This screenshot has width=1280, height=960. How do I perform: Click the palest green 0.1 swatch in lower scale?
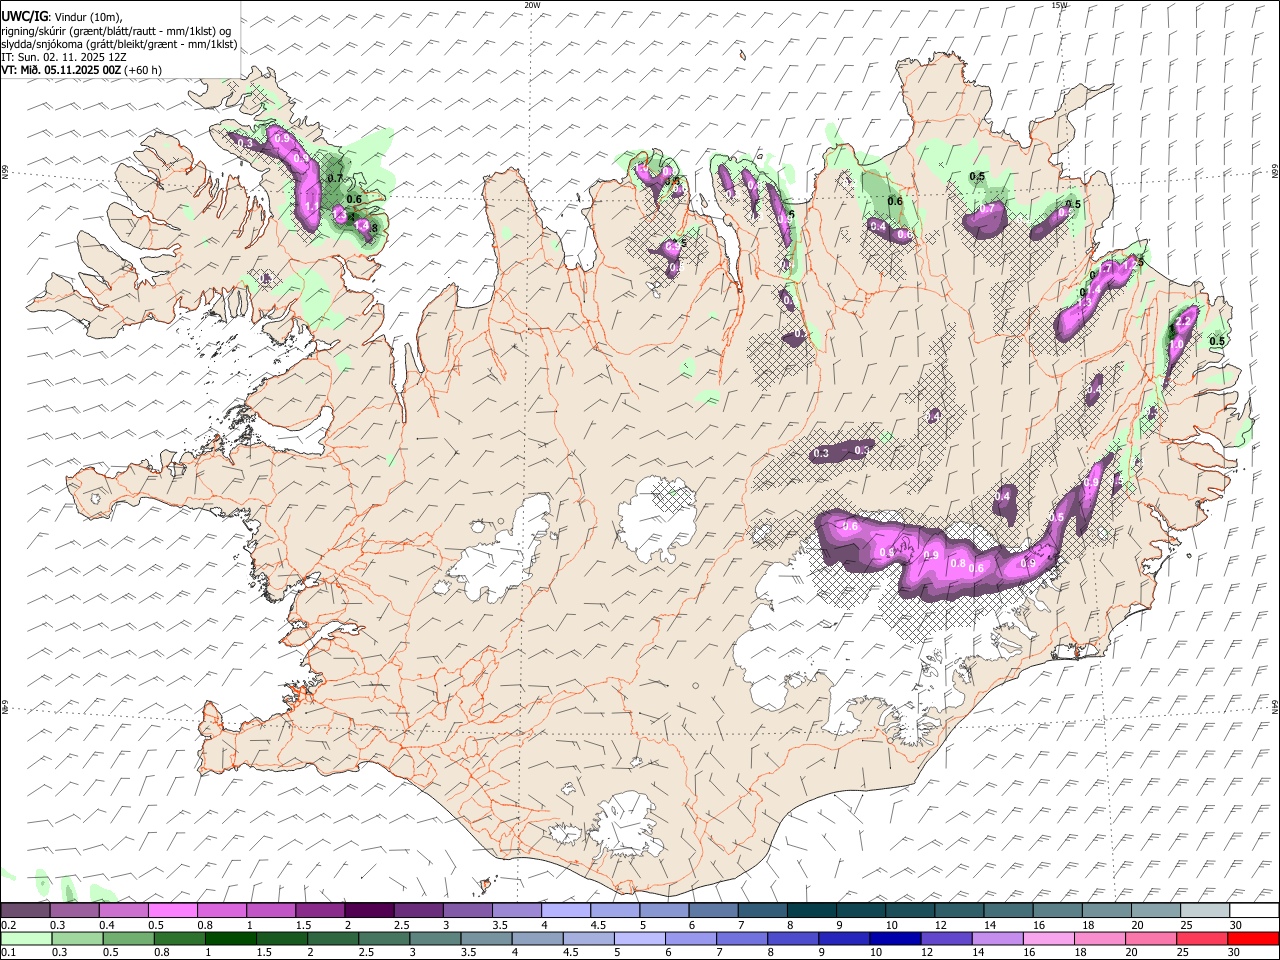26,939
